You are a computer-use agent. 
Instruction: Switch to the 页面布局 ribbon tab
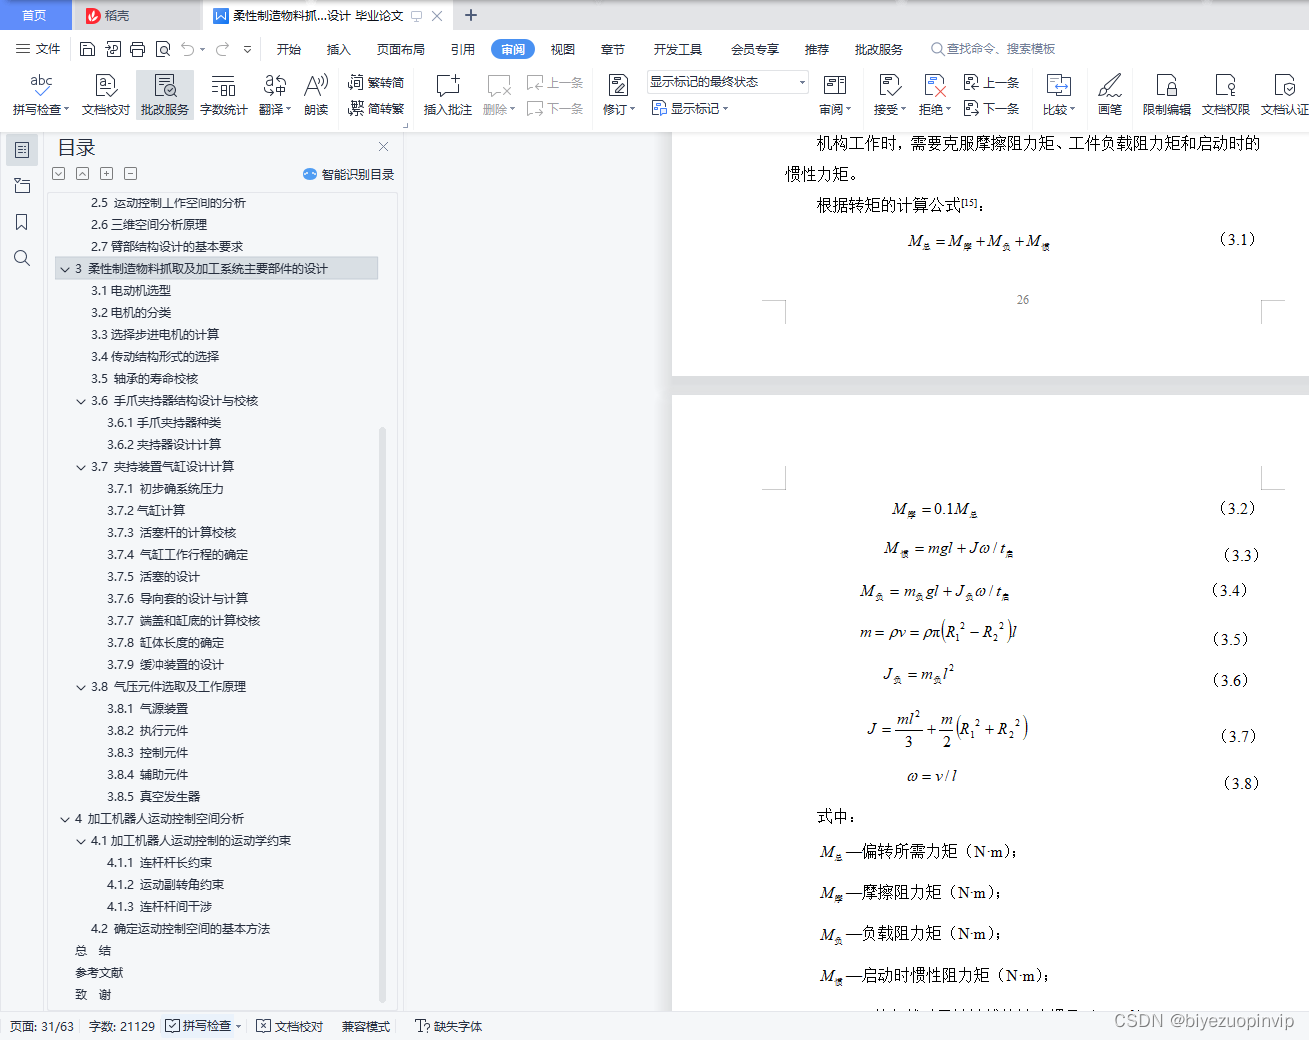(x=401, y=49)
